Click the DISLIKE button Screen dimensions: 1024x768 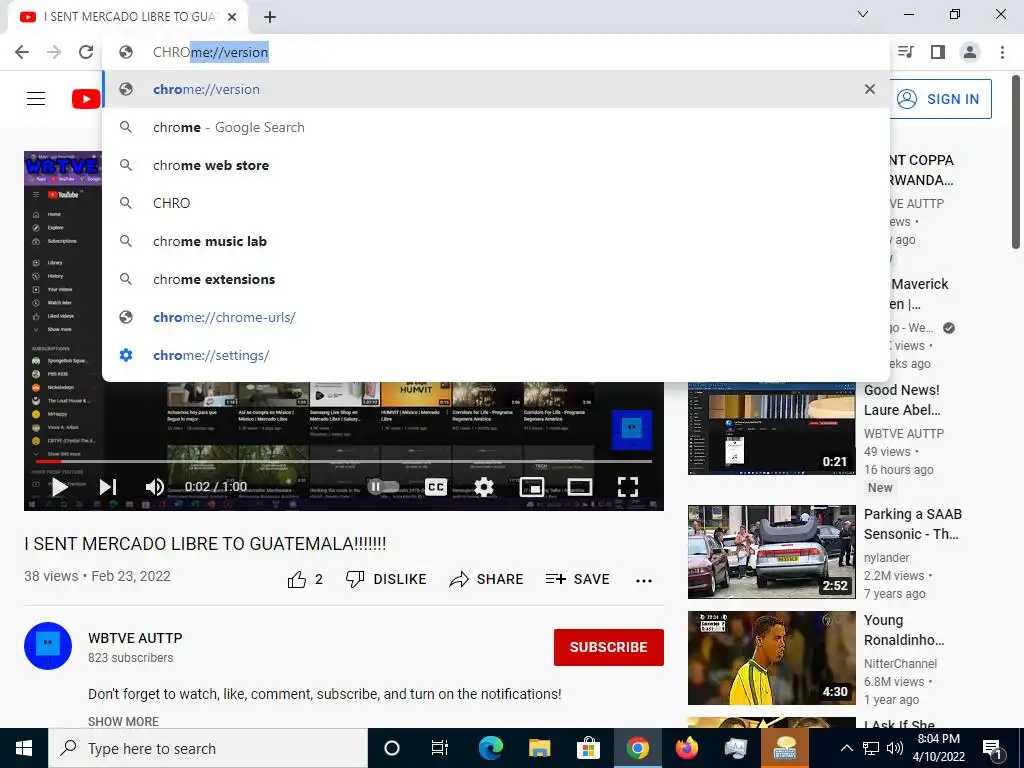[x=386, y=579]
